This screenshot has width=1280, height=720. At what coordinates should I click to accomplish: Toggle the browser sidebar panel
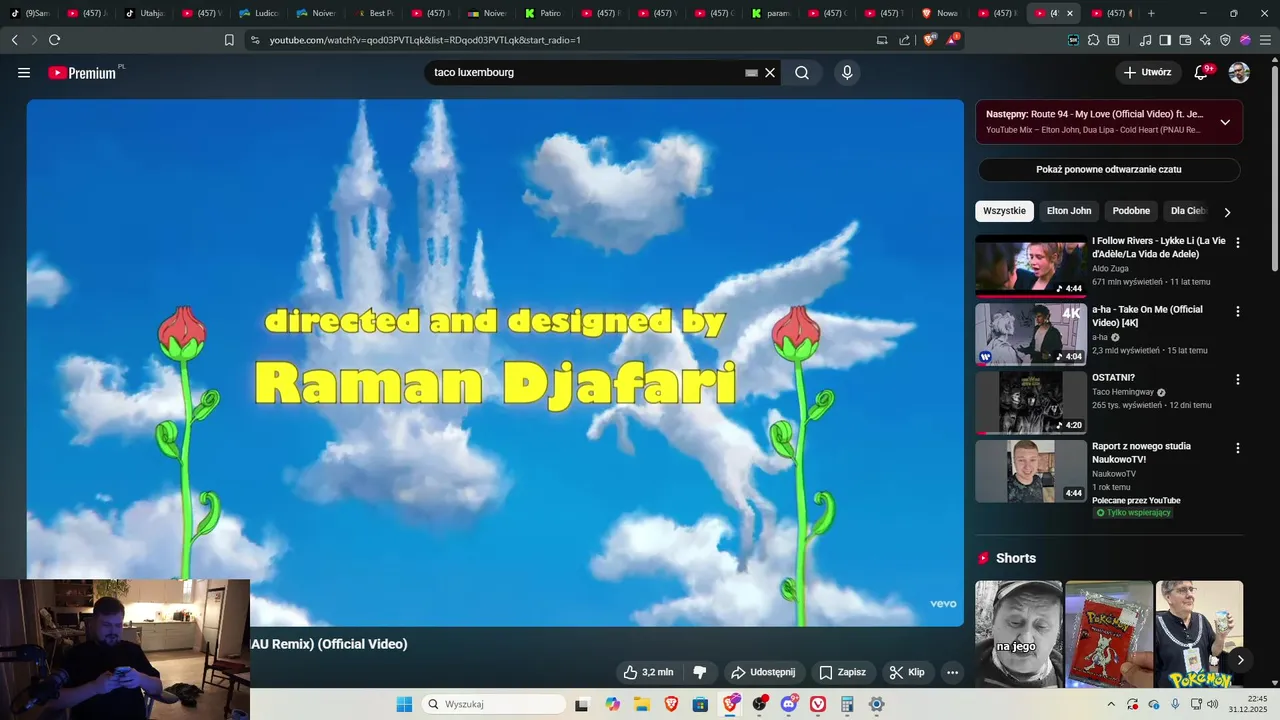(x=1165, y=40)
